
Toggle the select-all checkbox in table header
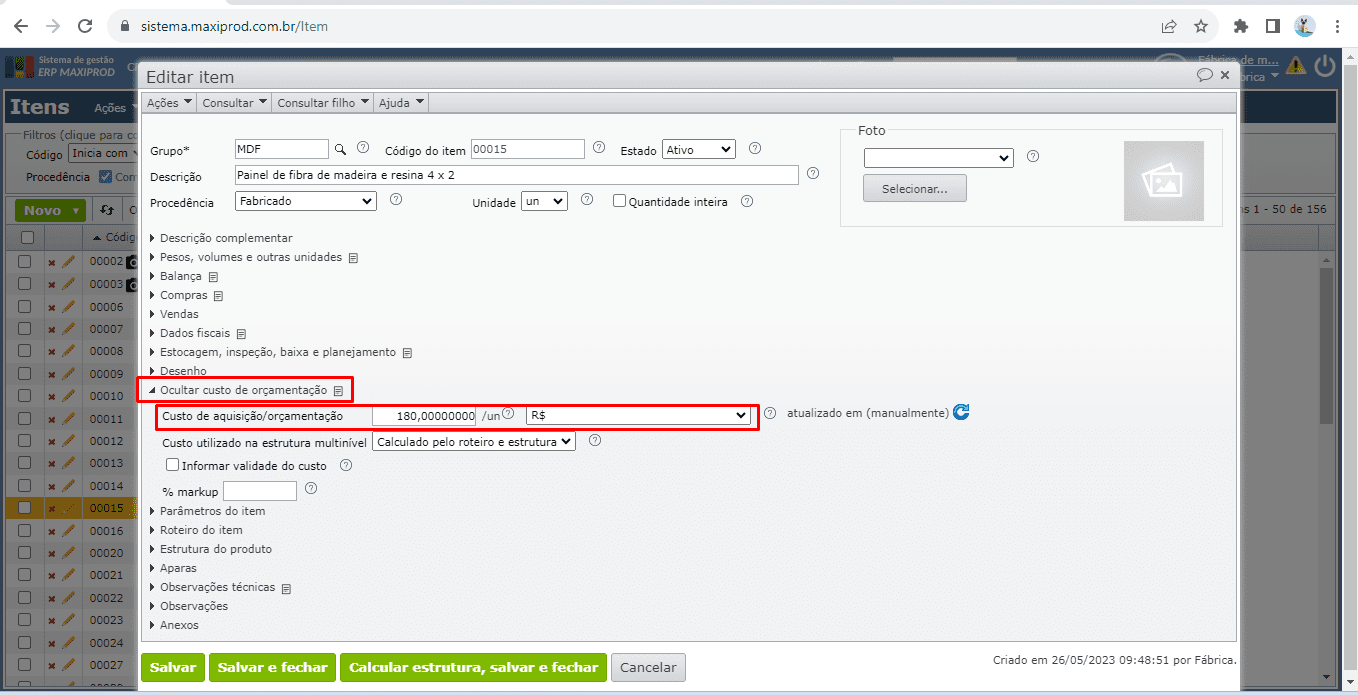click(27, 237)
